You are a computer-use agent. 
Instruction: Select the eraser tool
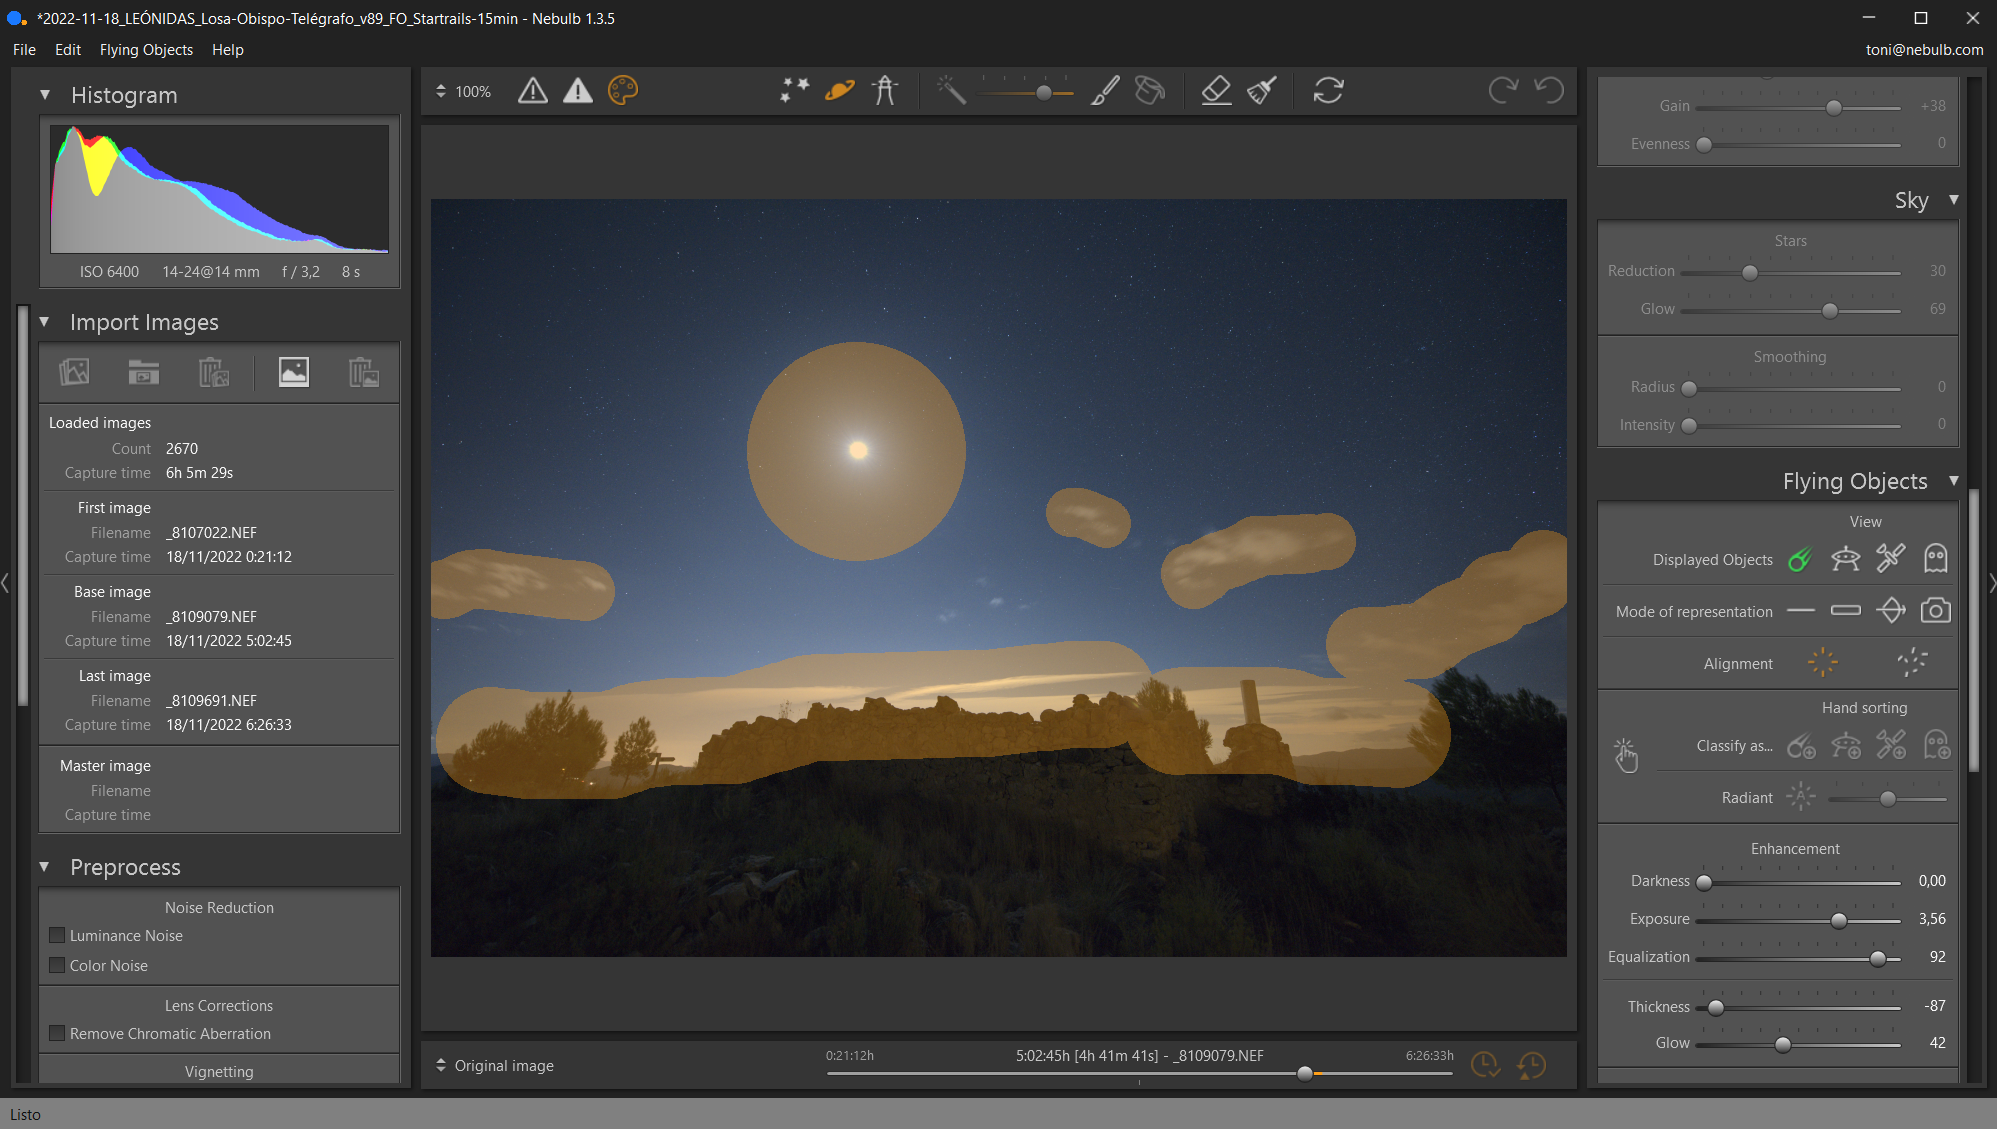coord(1216,91)
